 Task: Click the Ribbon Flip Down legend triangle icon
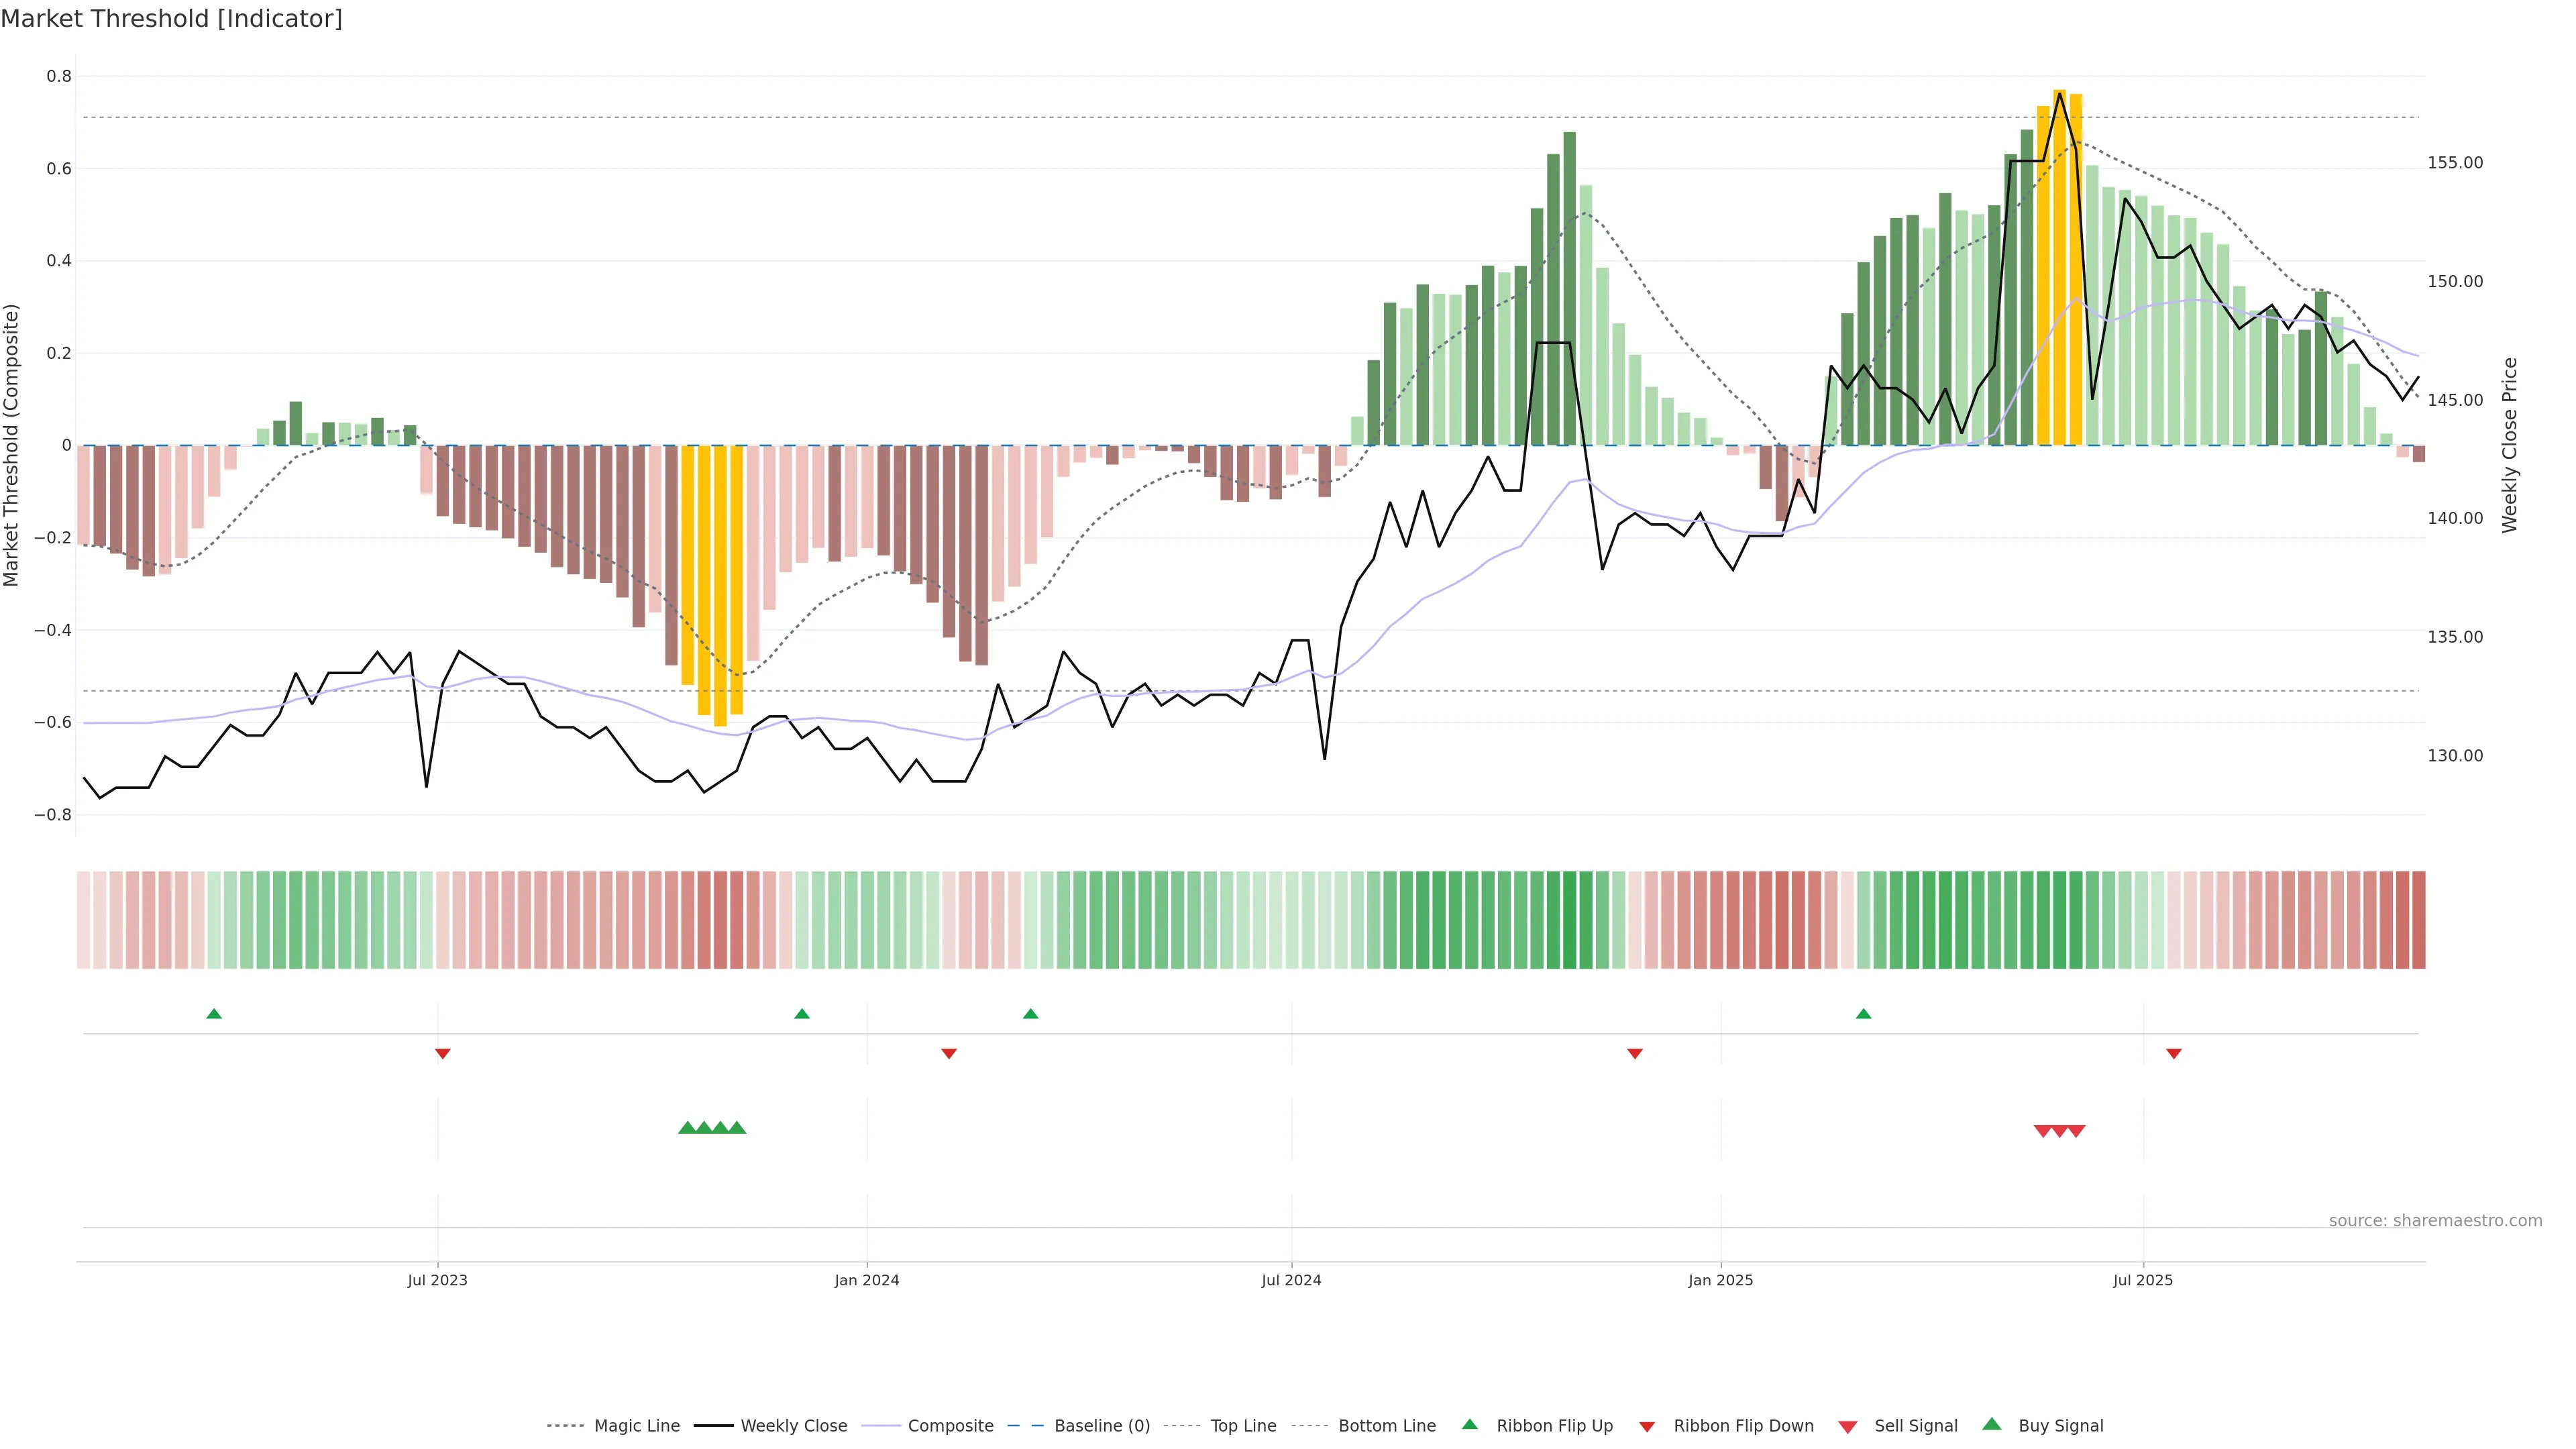1647,1426
